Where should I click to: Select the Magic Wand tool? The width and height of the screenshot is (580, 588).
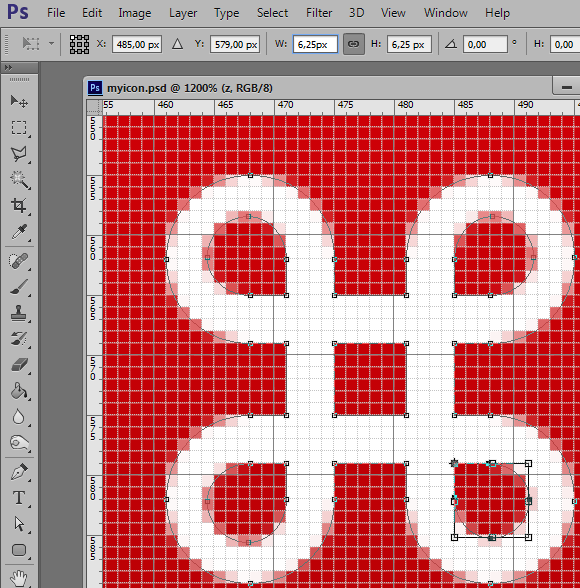(x=19, y=180)
